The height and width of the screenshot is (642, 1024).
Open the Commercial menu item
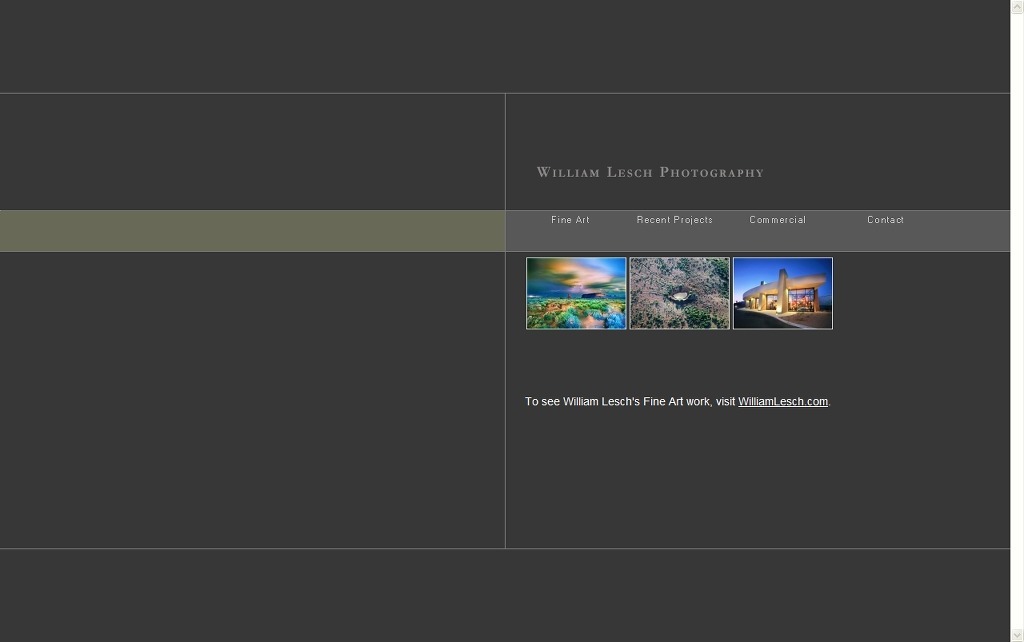coord(777,220)
